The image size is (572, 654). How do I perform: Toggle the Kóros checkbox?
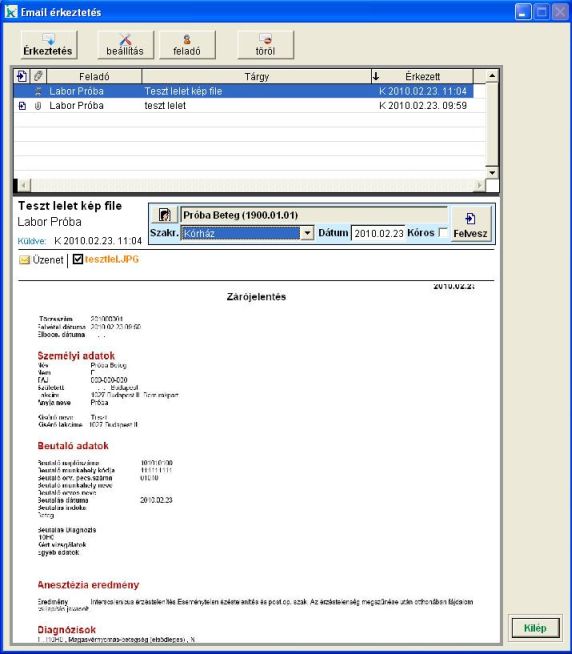click(x=443, y=232)
